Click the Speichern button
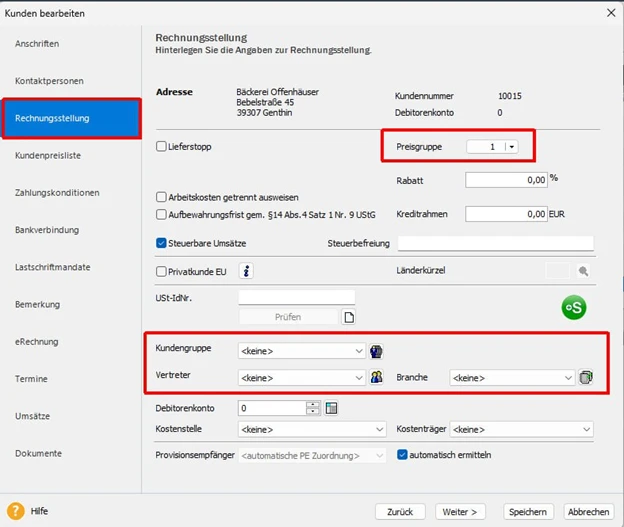Image resolution: width=624 pixels, height=527 pixels. point(528,511)
